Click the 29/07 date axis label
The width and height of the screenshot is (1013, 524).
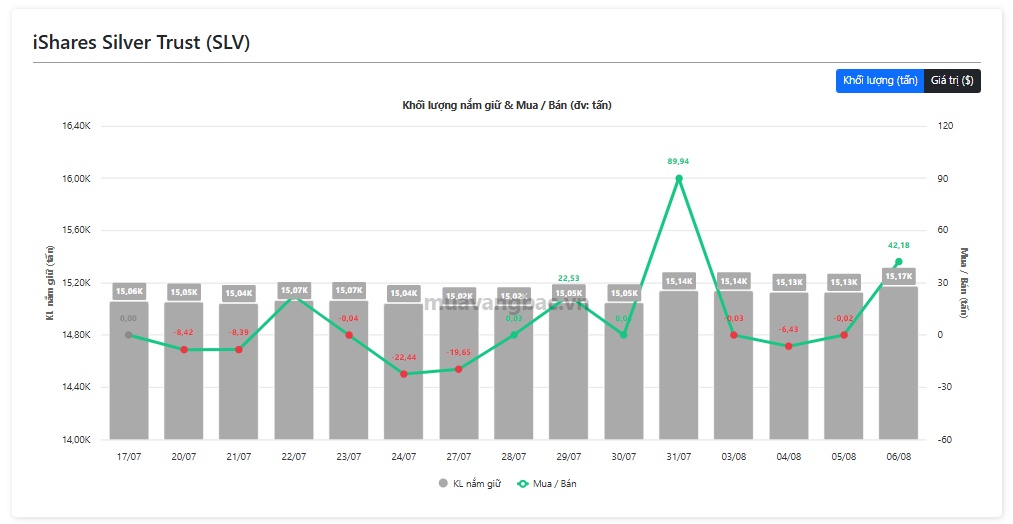coord(569,457)
